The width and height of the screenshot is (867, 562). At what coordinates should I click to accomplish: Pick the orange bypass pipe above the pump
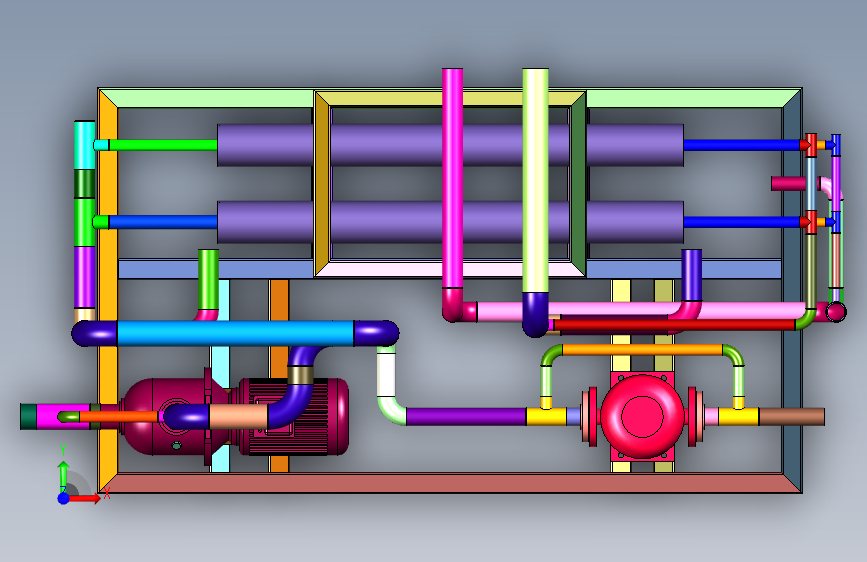tap(642, 350)
